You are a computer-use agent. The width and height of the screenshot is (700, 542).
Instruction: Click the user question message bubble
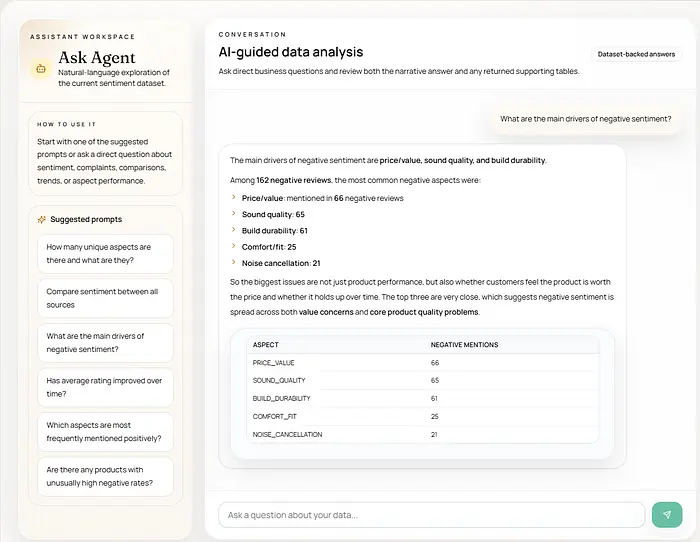click(585, 119)
